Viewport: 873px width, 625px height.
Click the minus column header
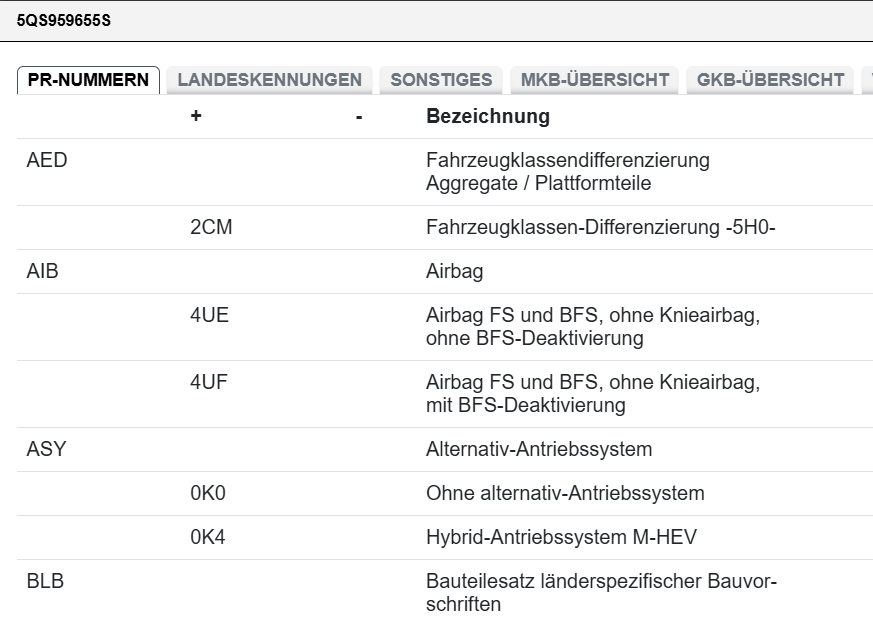click(x=358, y=117)
